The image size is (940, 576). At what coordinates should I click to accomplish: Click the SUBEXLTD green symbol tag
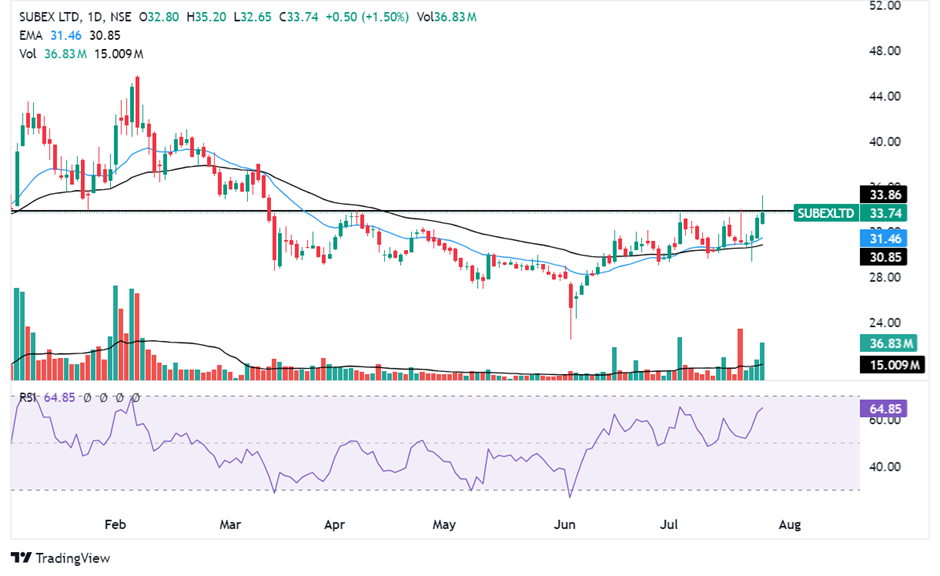click(825, 213)
